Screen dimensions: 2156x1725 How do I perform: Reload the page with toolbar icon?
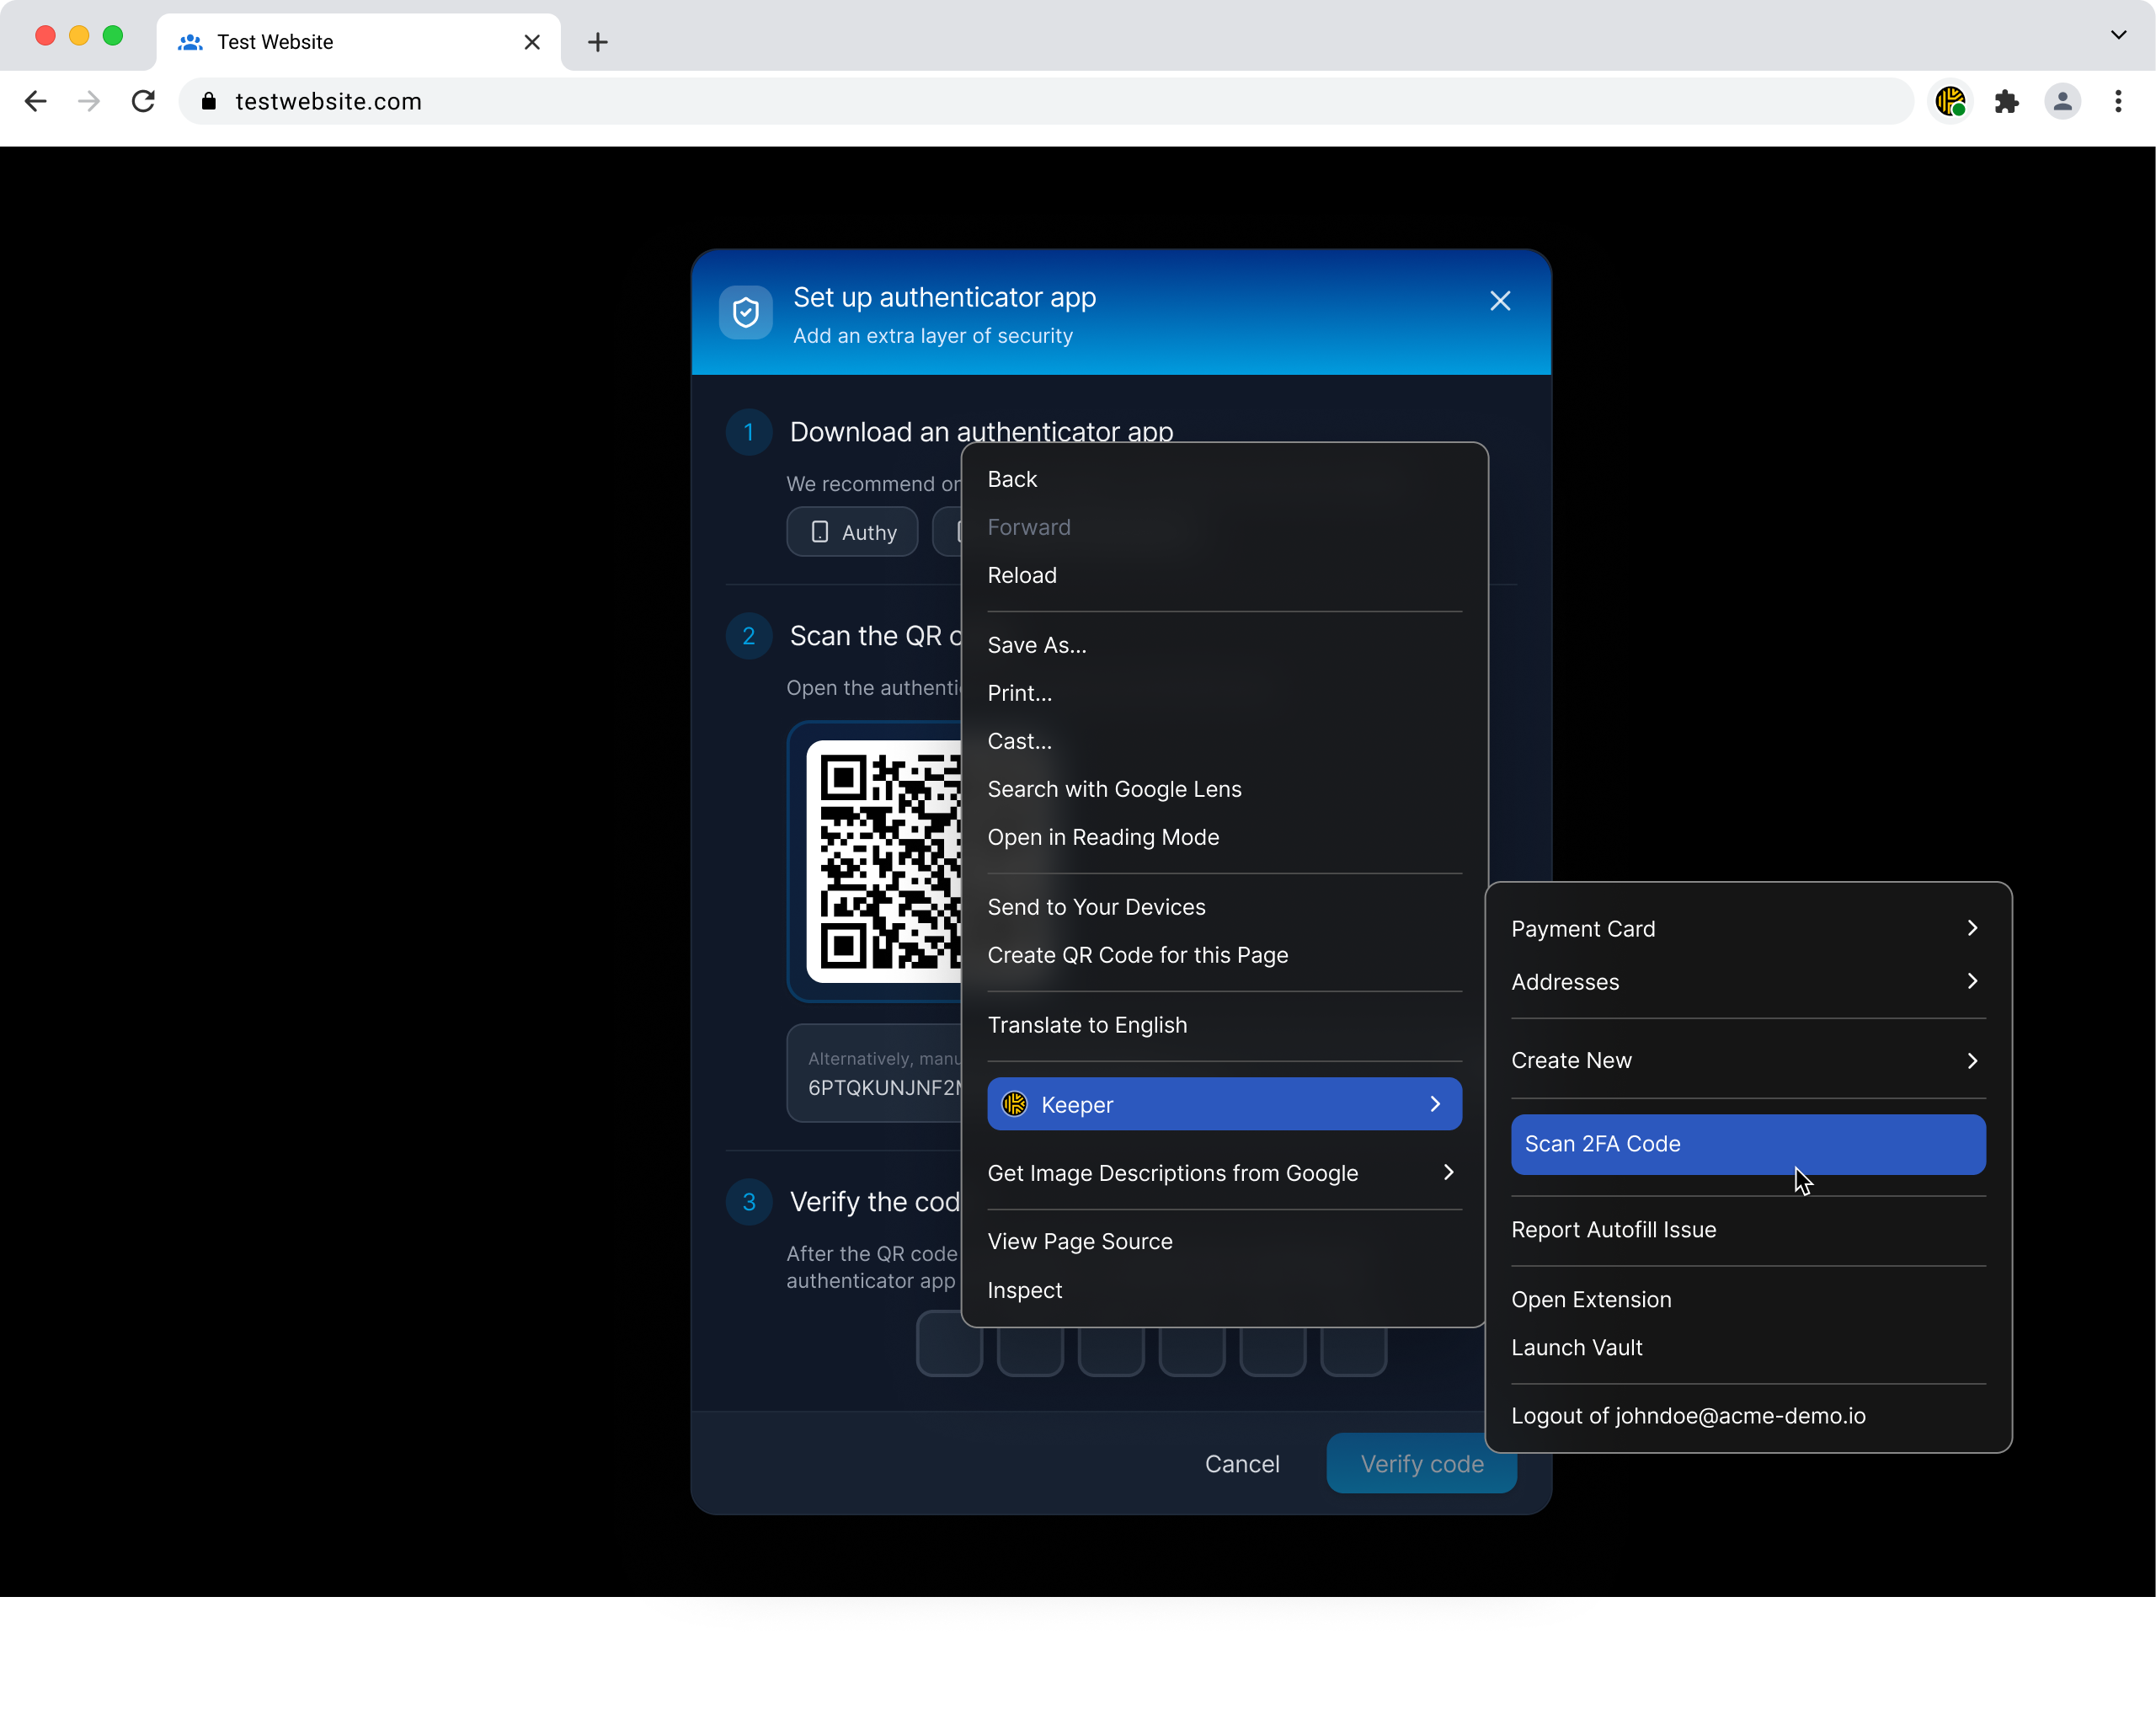143,101
